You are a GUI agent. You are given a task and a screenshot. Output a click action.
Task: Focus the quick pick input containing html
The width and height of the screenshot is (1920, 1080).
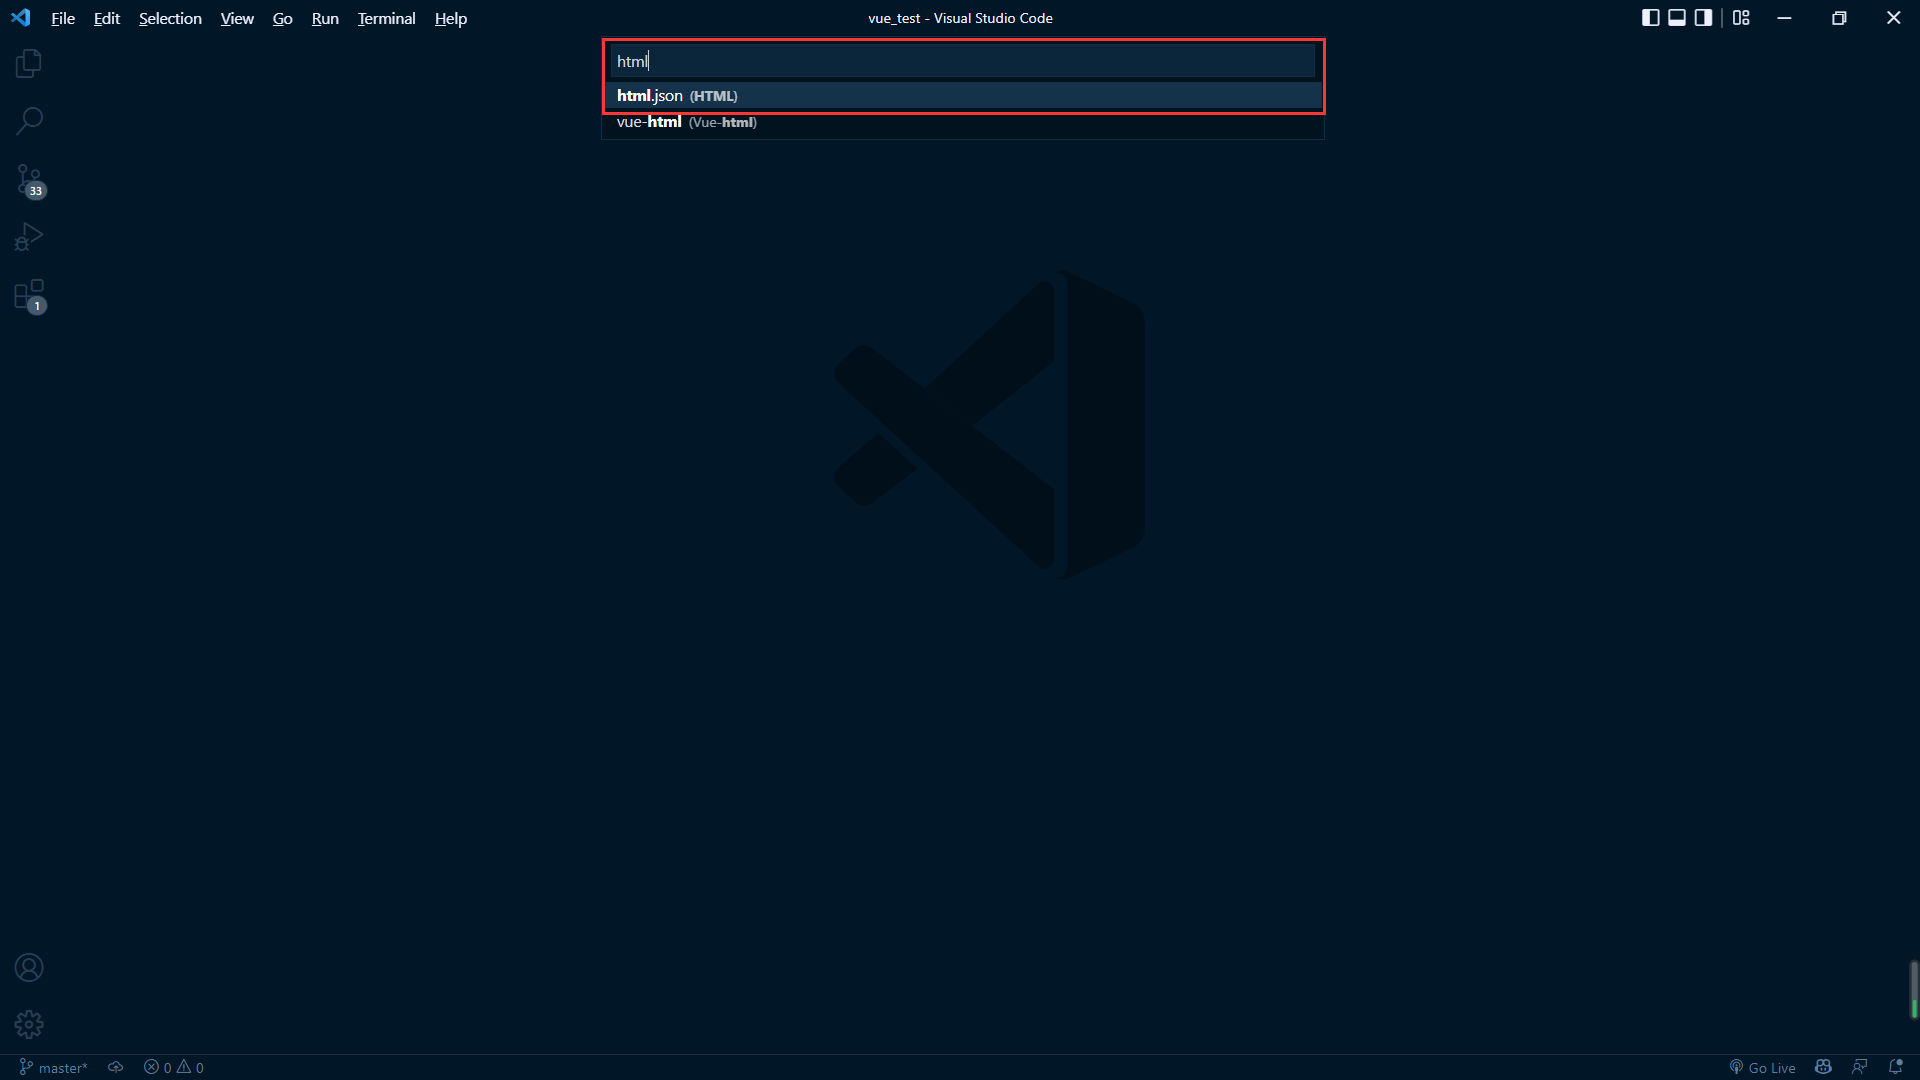[962, 61]
